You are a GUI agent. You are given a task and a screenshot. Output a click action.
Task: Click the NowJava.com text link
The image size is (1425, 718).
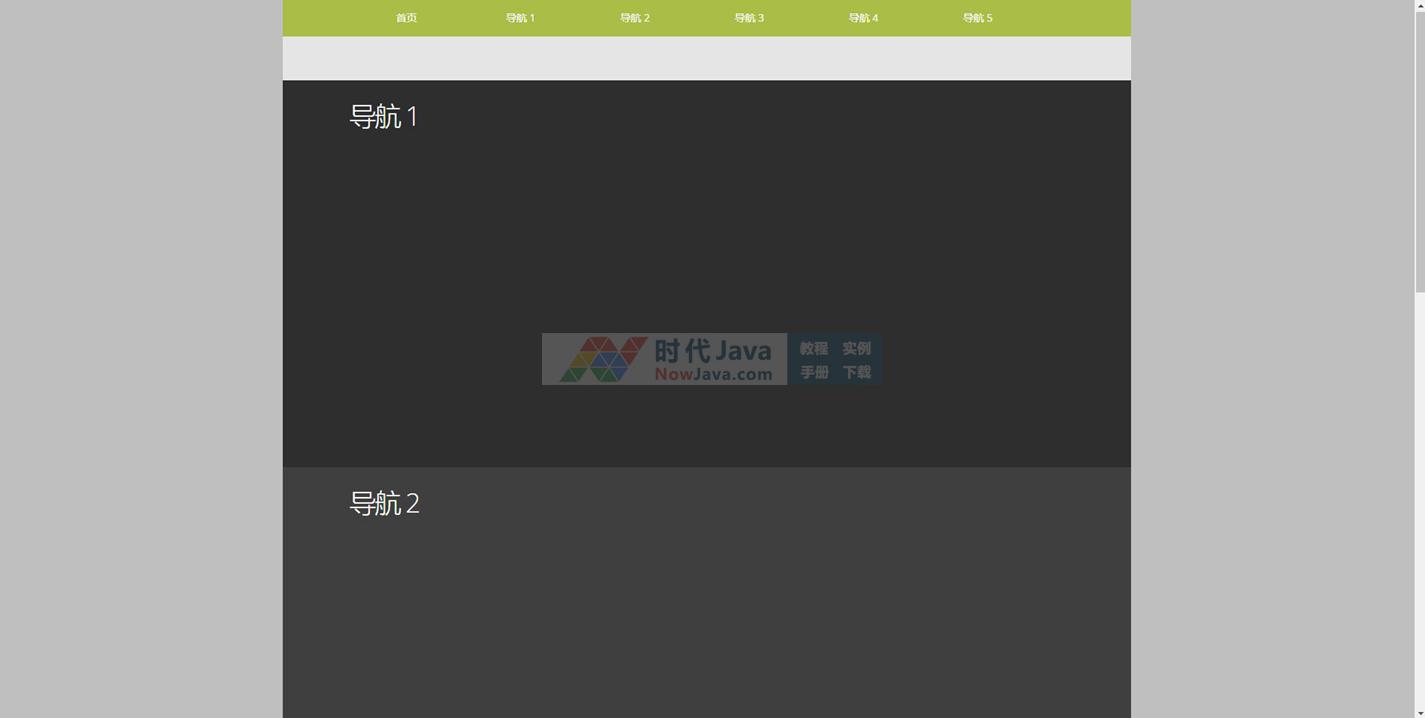713,375
